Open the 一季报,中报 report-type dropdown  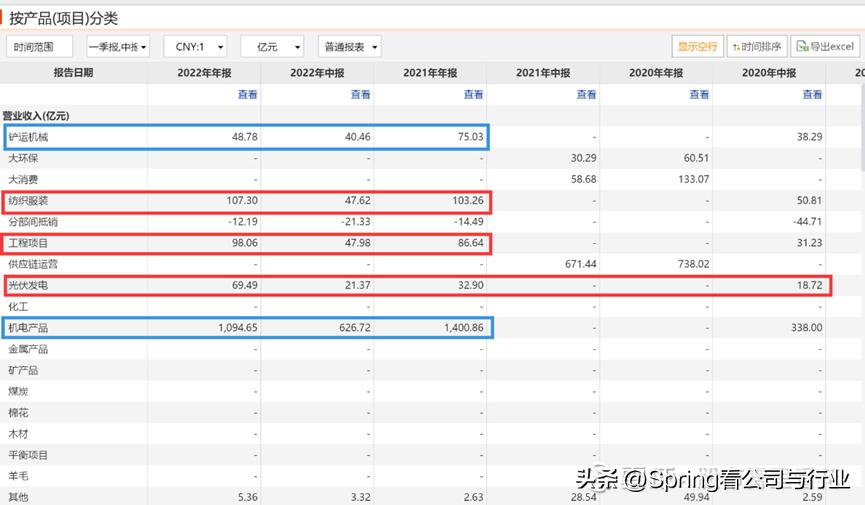click(x=118, y=47)
